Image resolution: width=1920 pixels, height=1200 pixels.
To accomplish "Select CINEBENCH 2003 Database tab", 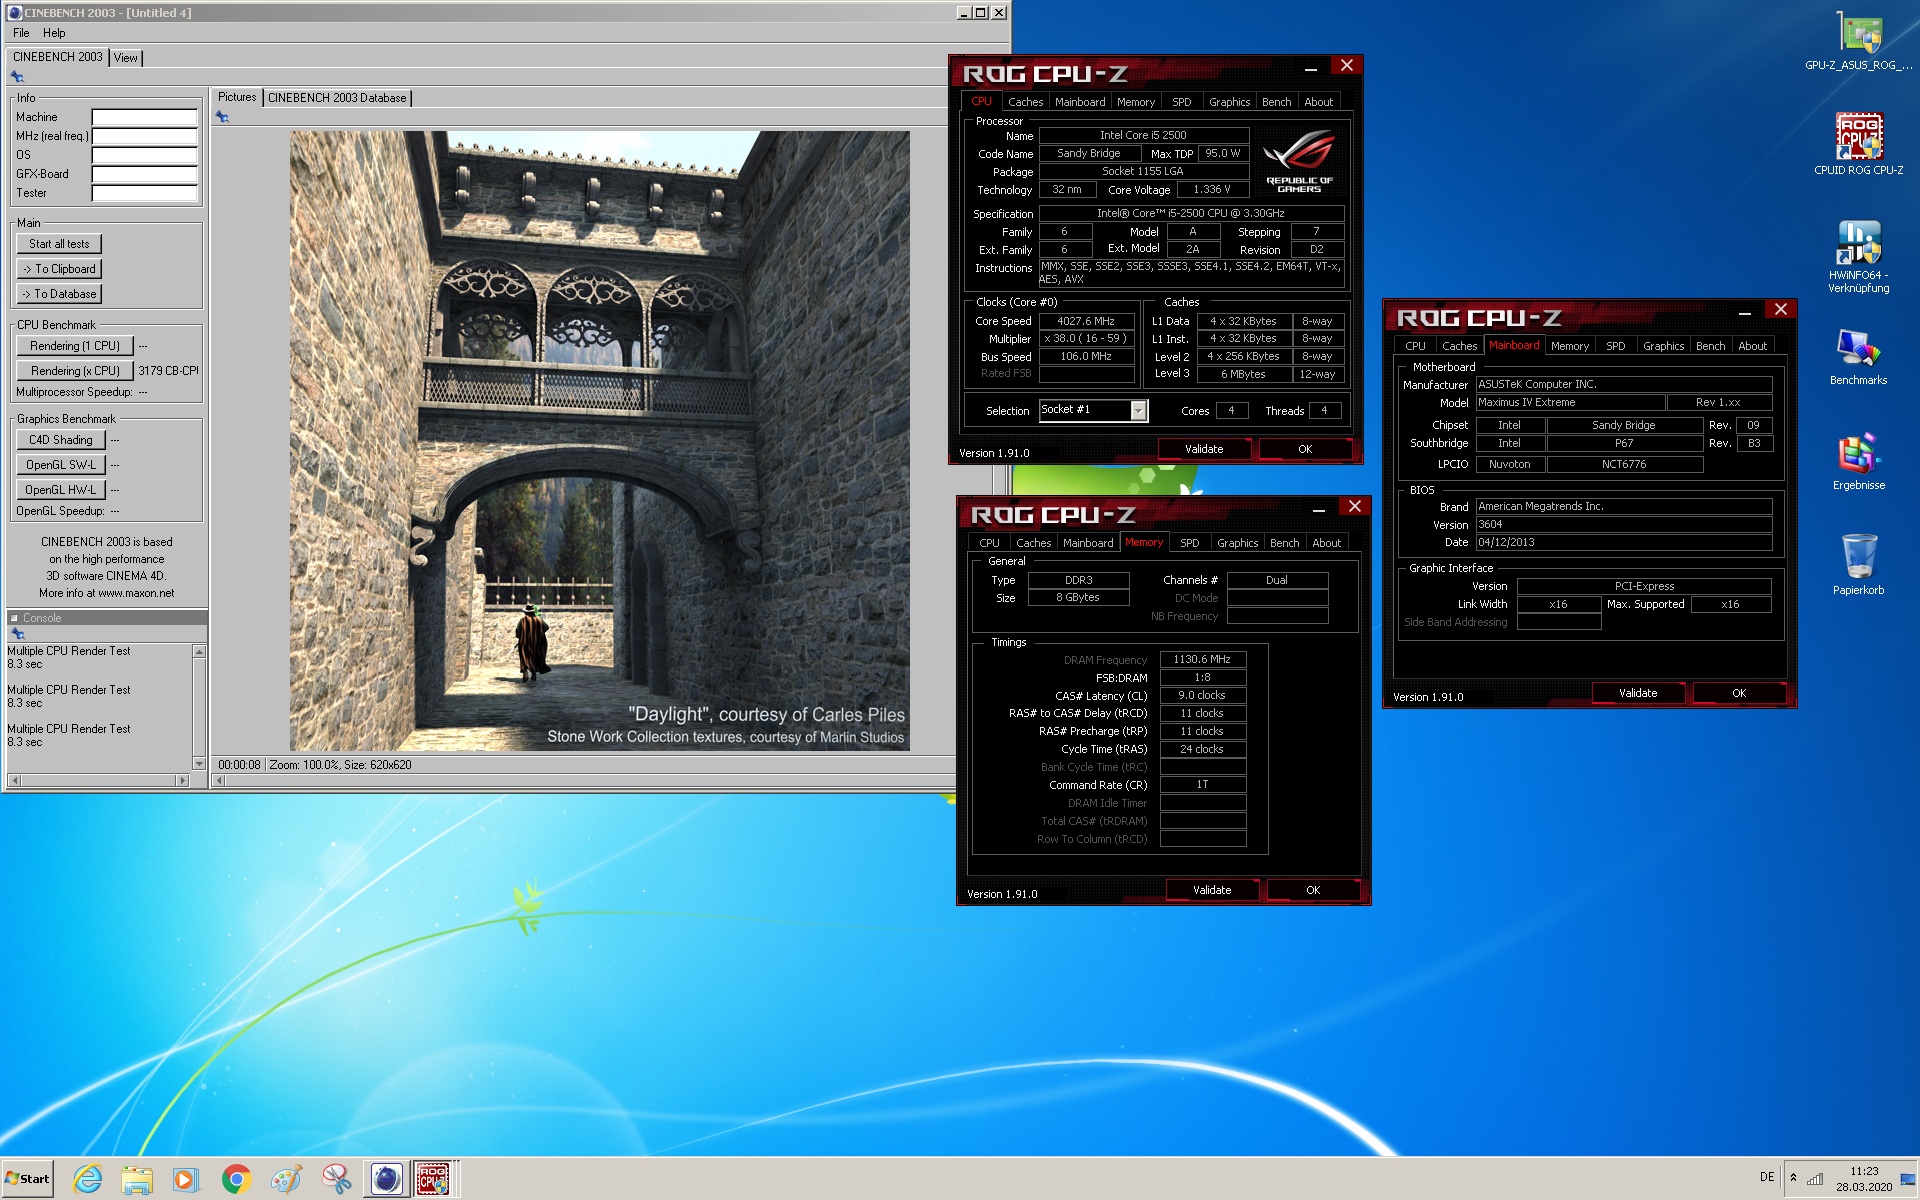I will tap(337, 98).
